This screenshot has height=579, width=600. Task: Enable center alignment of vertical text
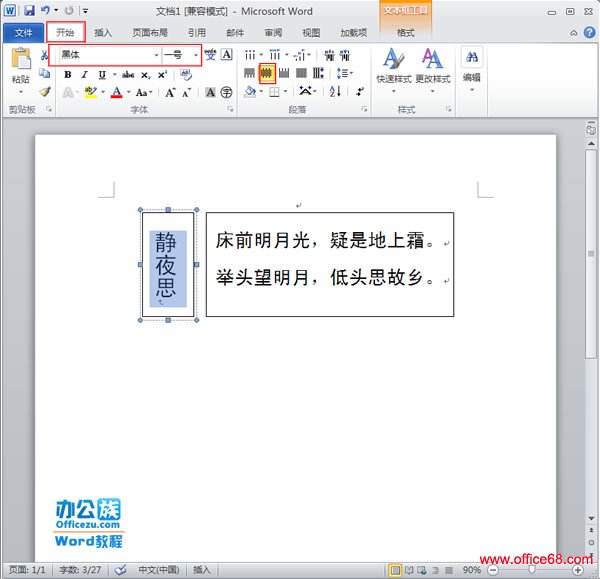point(267,73)
